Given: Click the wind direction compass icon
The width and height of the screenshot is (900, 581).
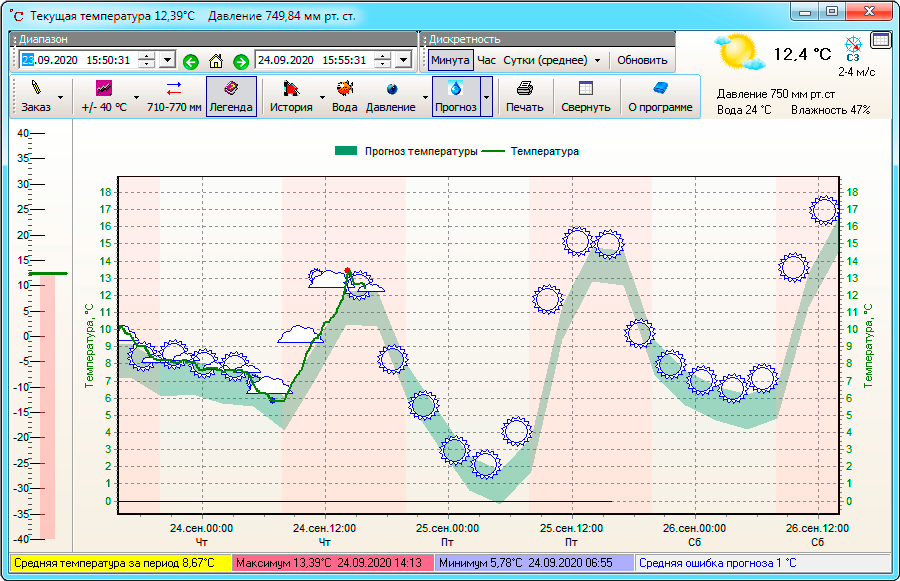Looking at the screenshot, I should pos(853,45).
